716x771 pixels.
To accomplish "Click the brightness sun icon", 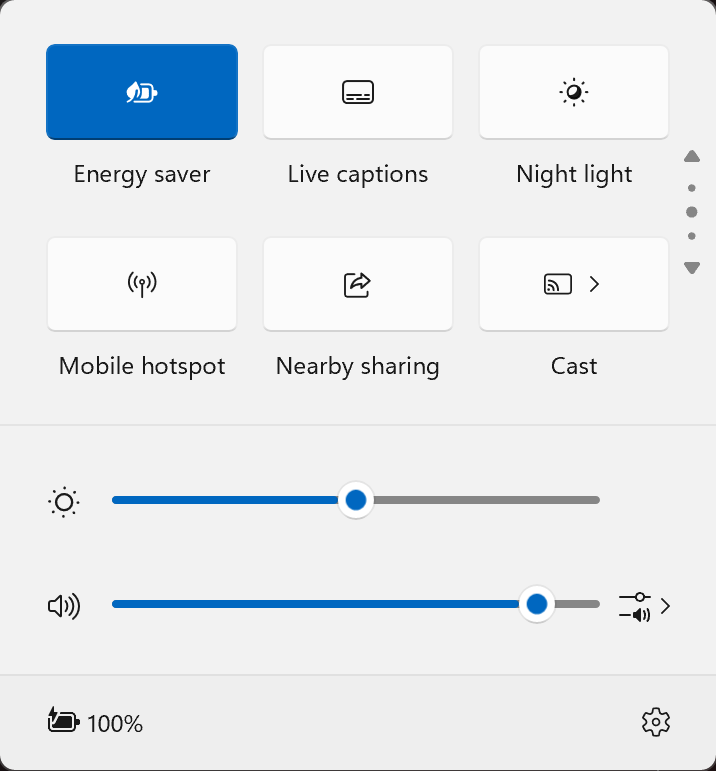I will pos(64,502).
